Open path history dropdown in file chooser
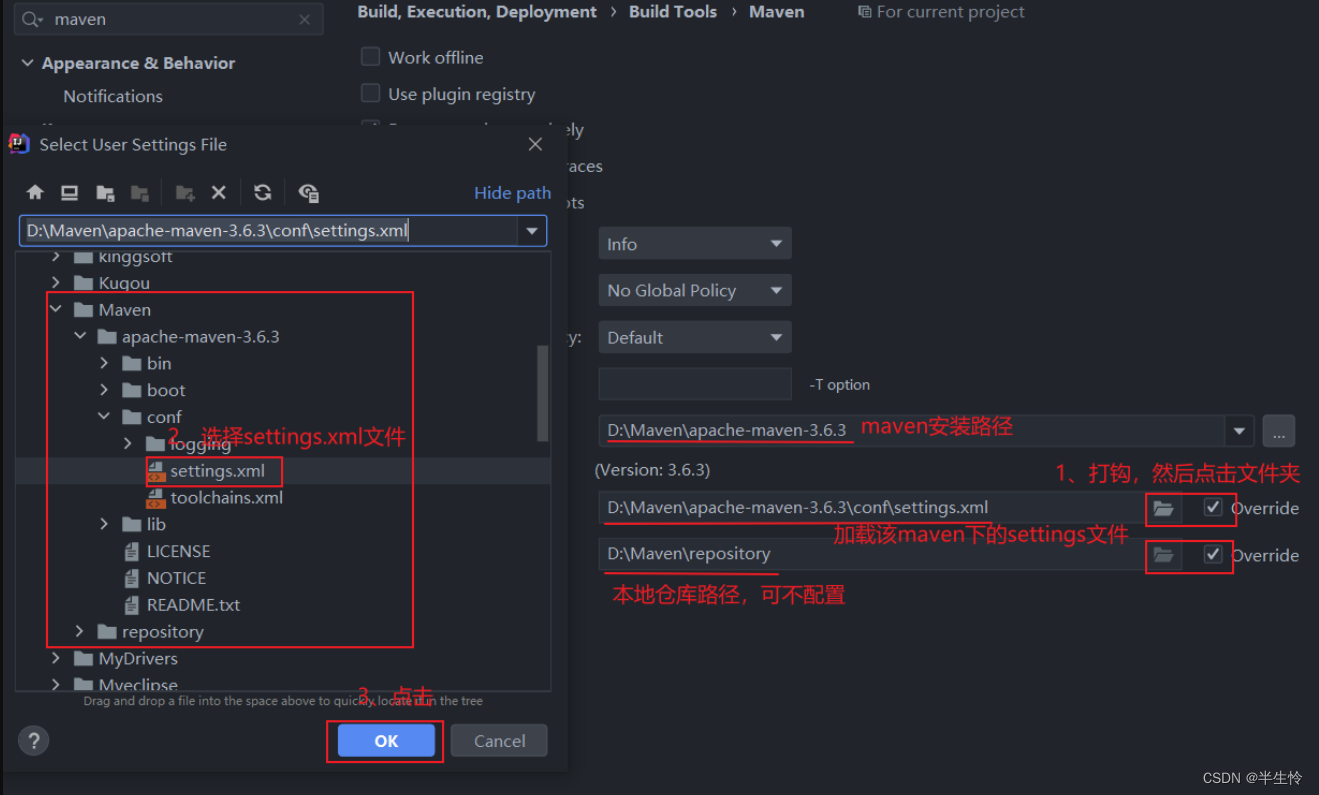The height and width of the screenshot is (795, 1319). coord(532,231)
